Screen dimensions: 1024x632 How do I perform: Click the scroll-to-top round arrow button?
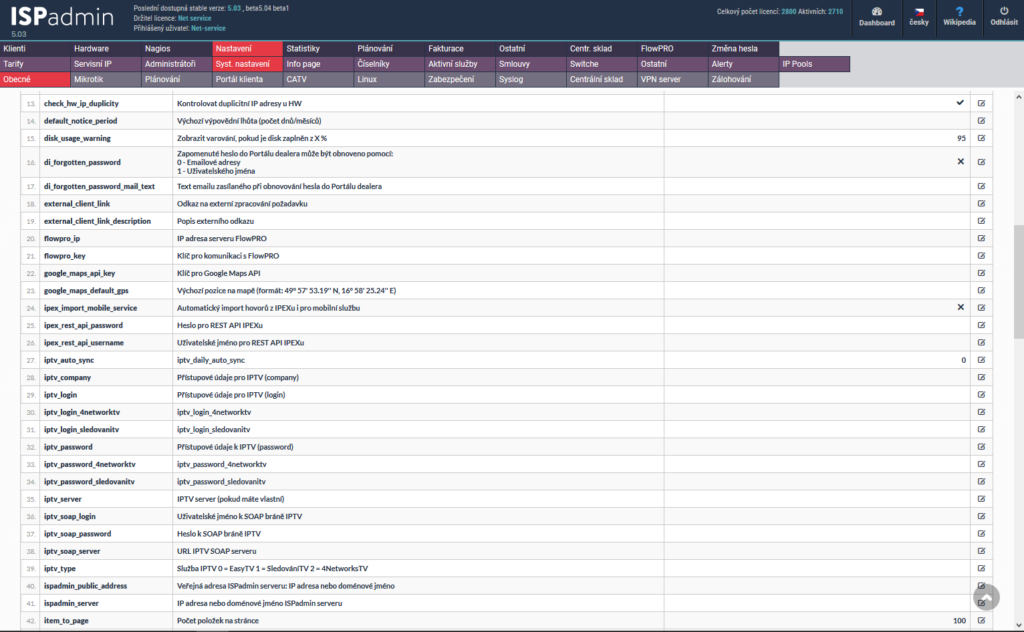click(986, 597)
